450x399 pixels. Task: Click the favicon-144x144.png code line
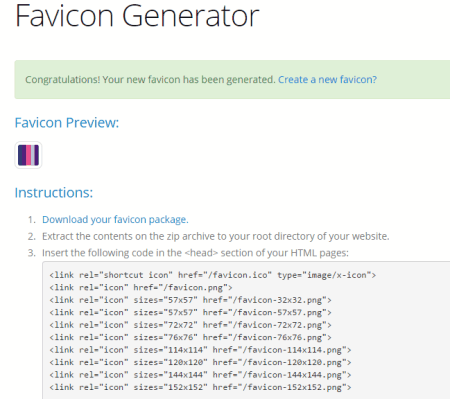[200, 375]
